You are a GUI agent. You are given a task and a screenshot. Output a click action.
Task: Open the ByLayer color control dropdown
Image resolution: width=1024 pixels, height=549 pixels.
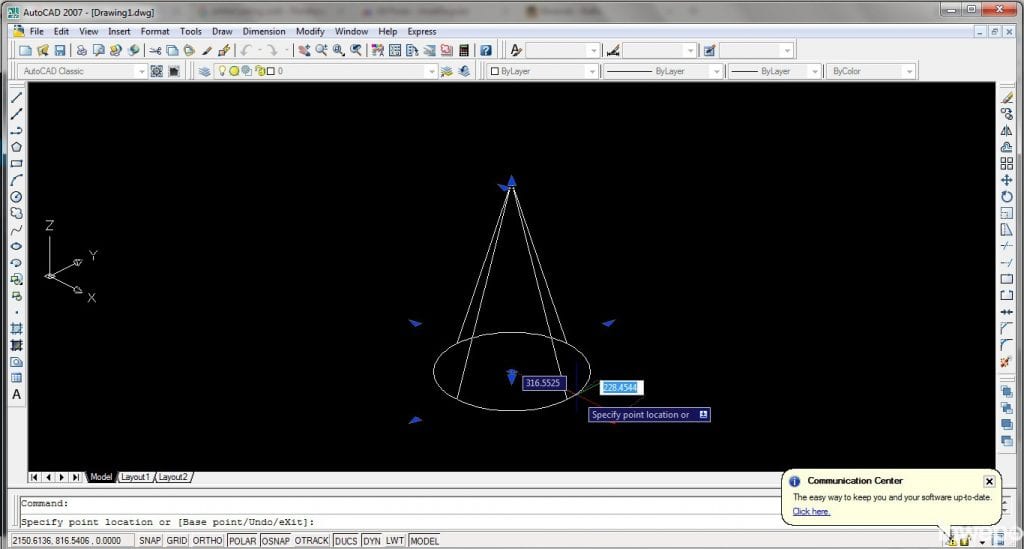[x=591, y=71]
